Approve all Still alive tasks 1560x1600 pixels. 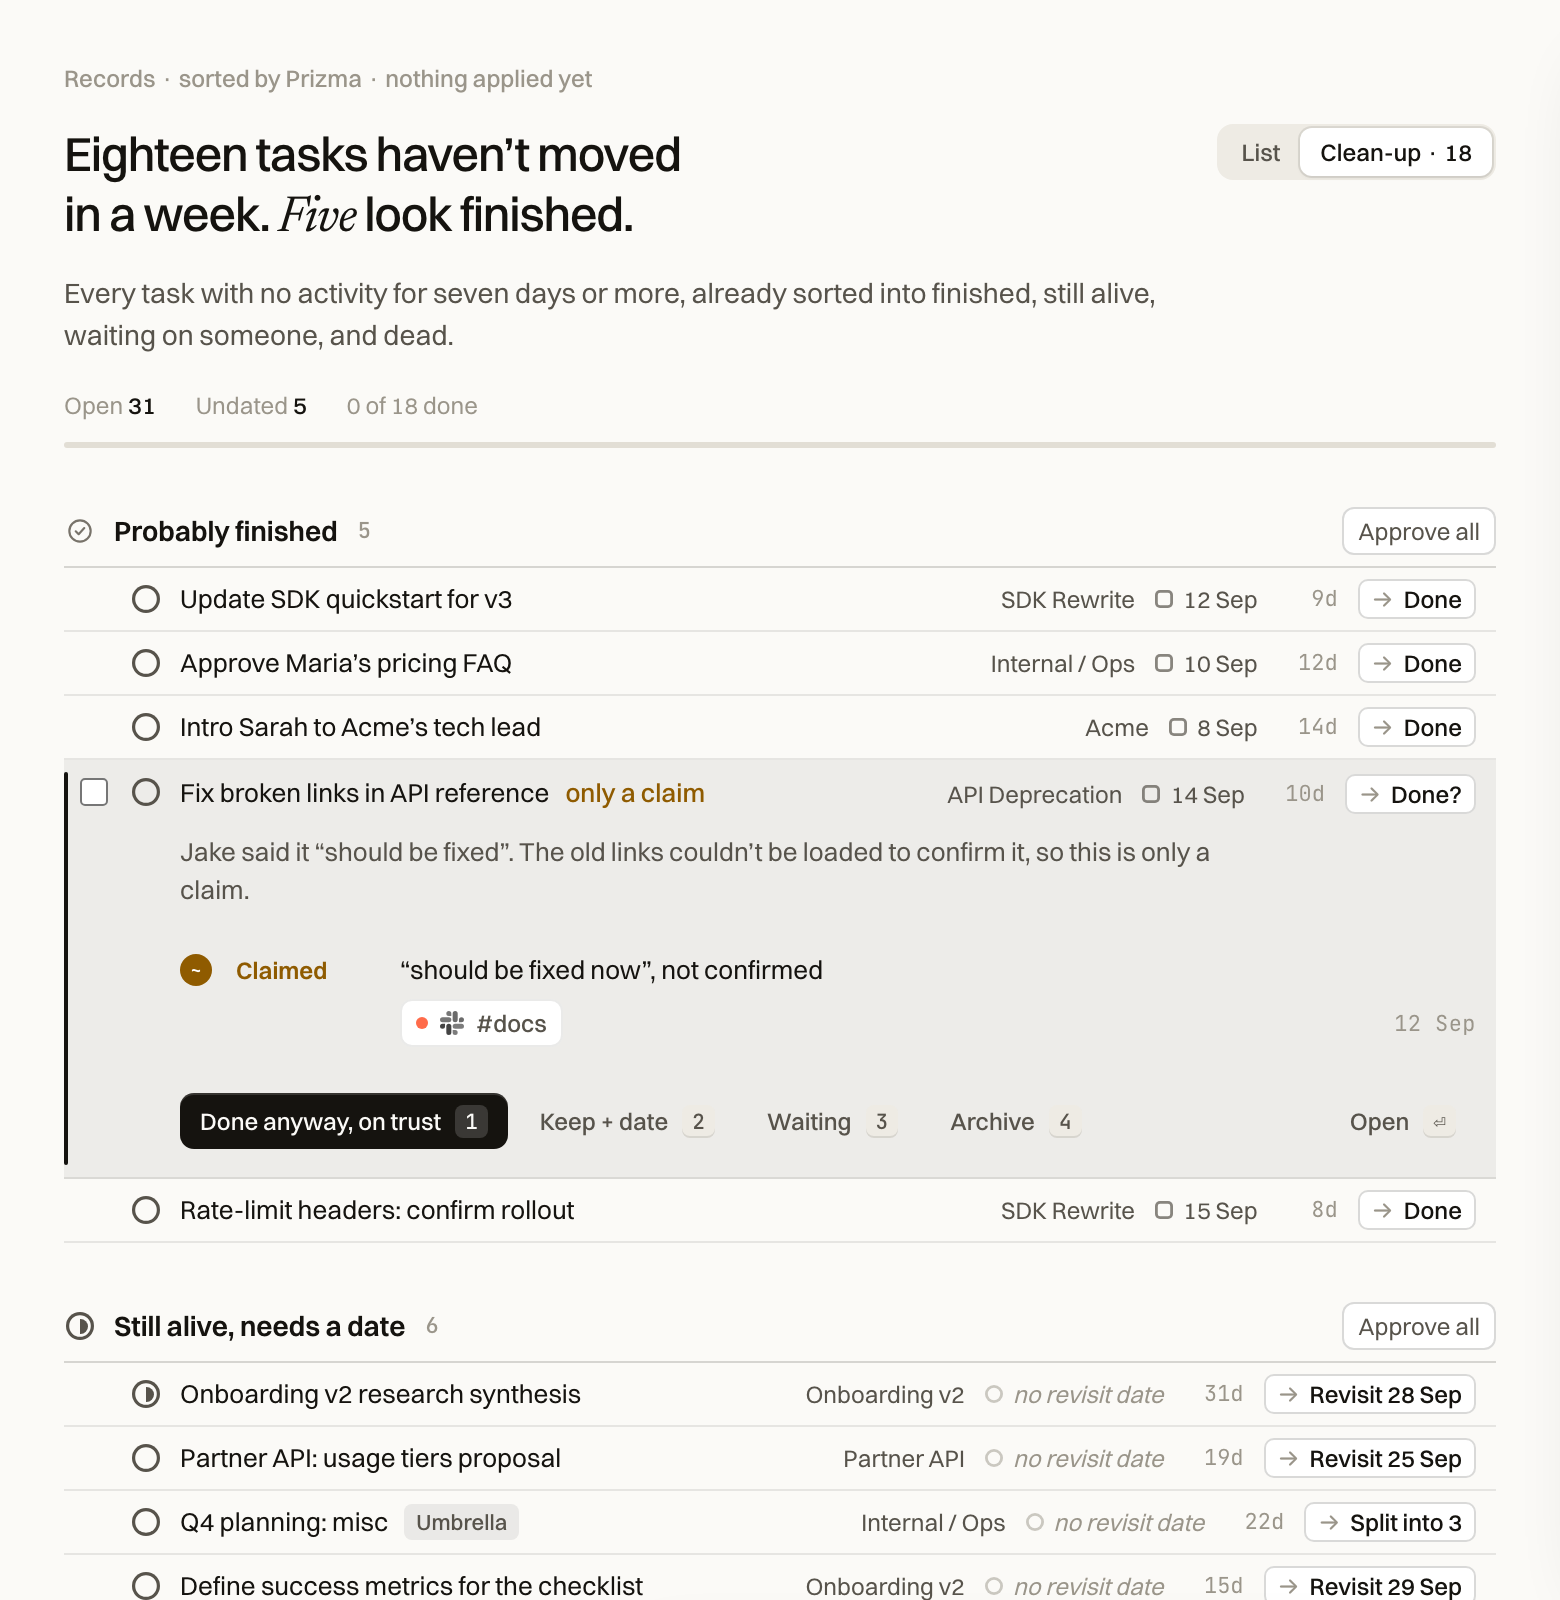coord(1418,1326)
